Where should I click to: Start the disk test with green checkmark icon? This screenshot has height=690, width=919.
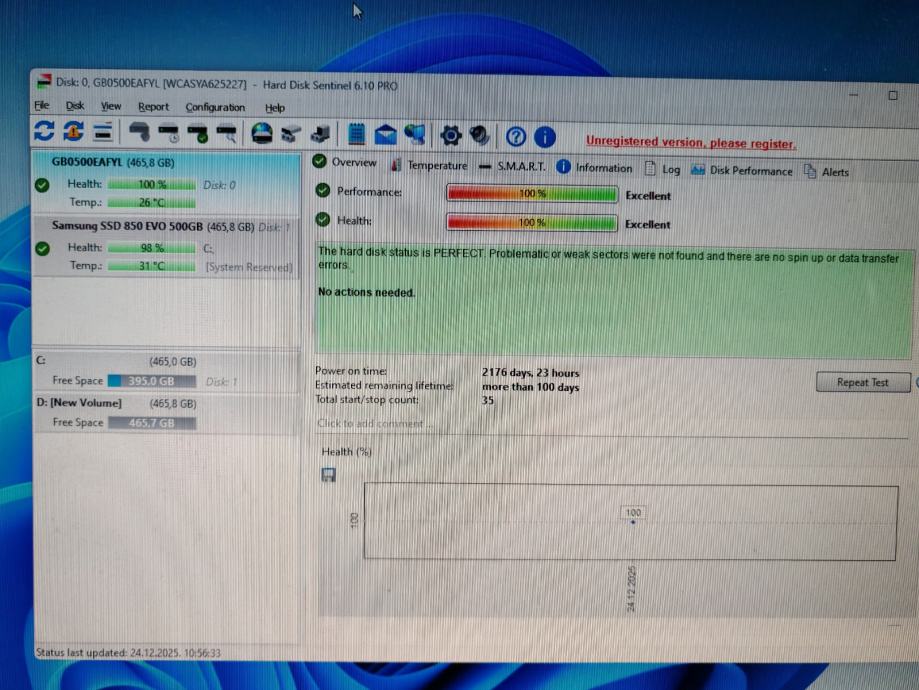click(x=198, y=134)
